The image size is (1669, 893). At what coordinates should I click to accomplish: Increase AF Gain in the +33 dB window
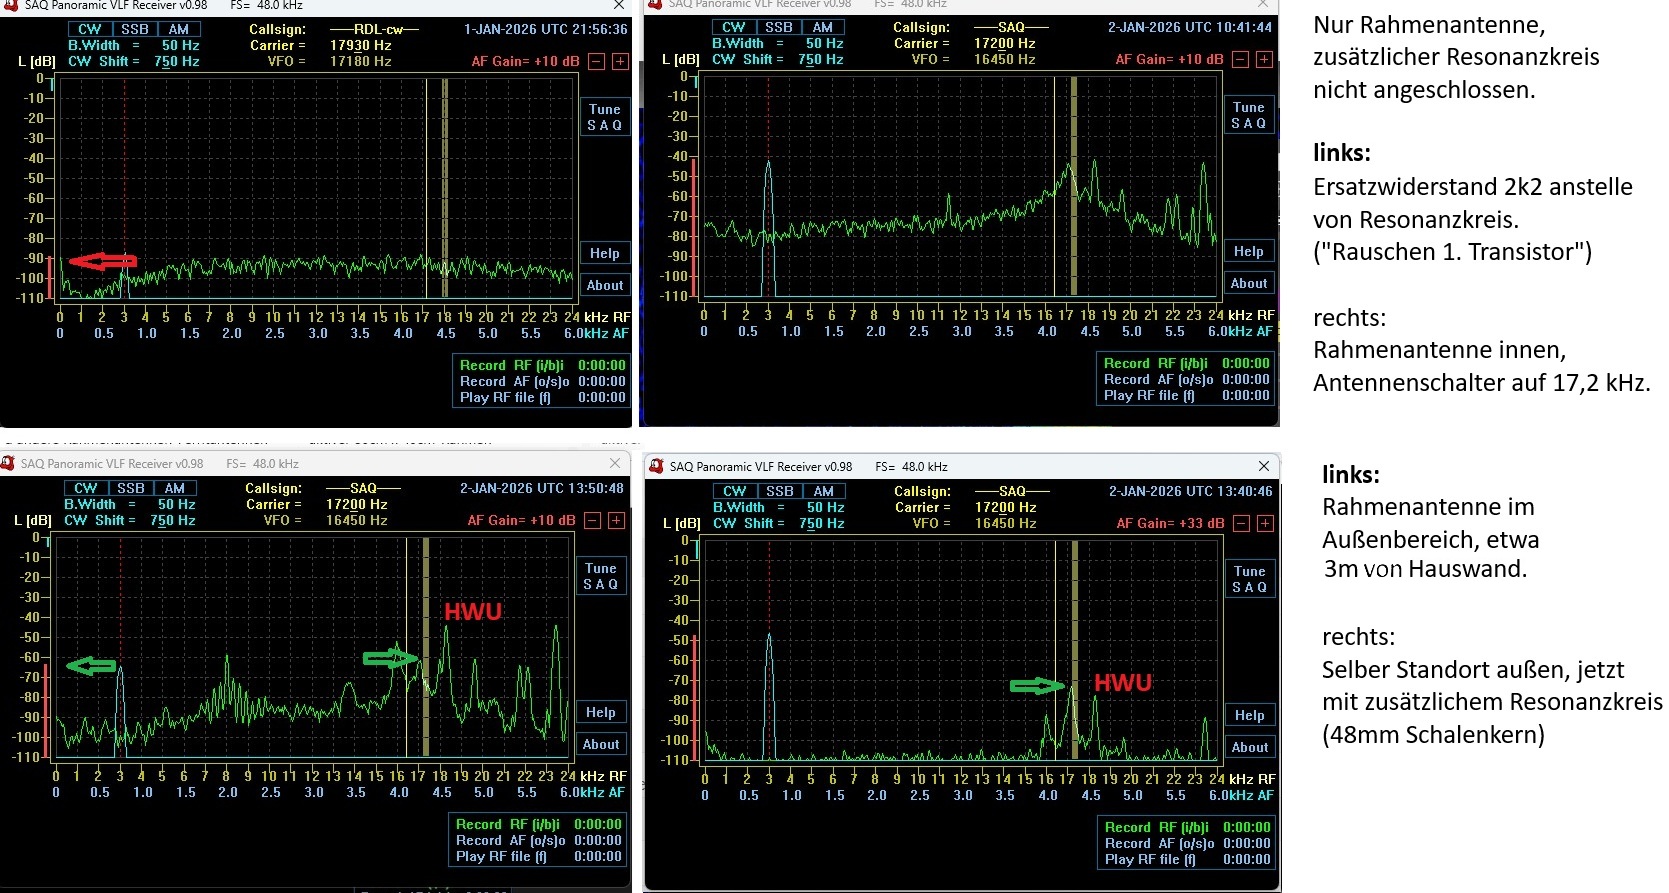point(1265,524)
